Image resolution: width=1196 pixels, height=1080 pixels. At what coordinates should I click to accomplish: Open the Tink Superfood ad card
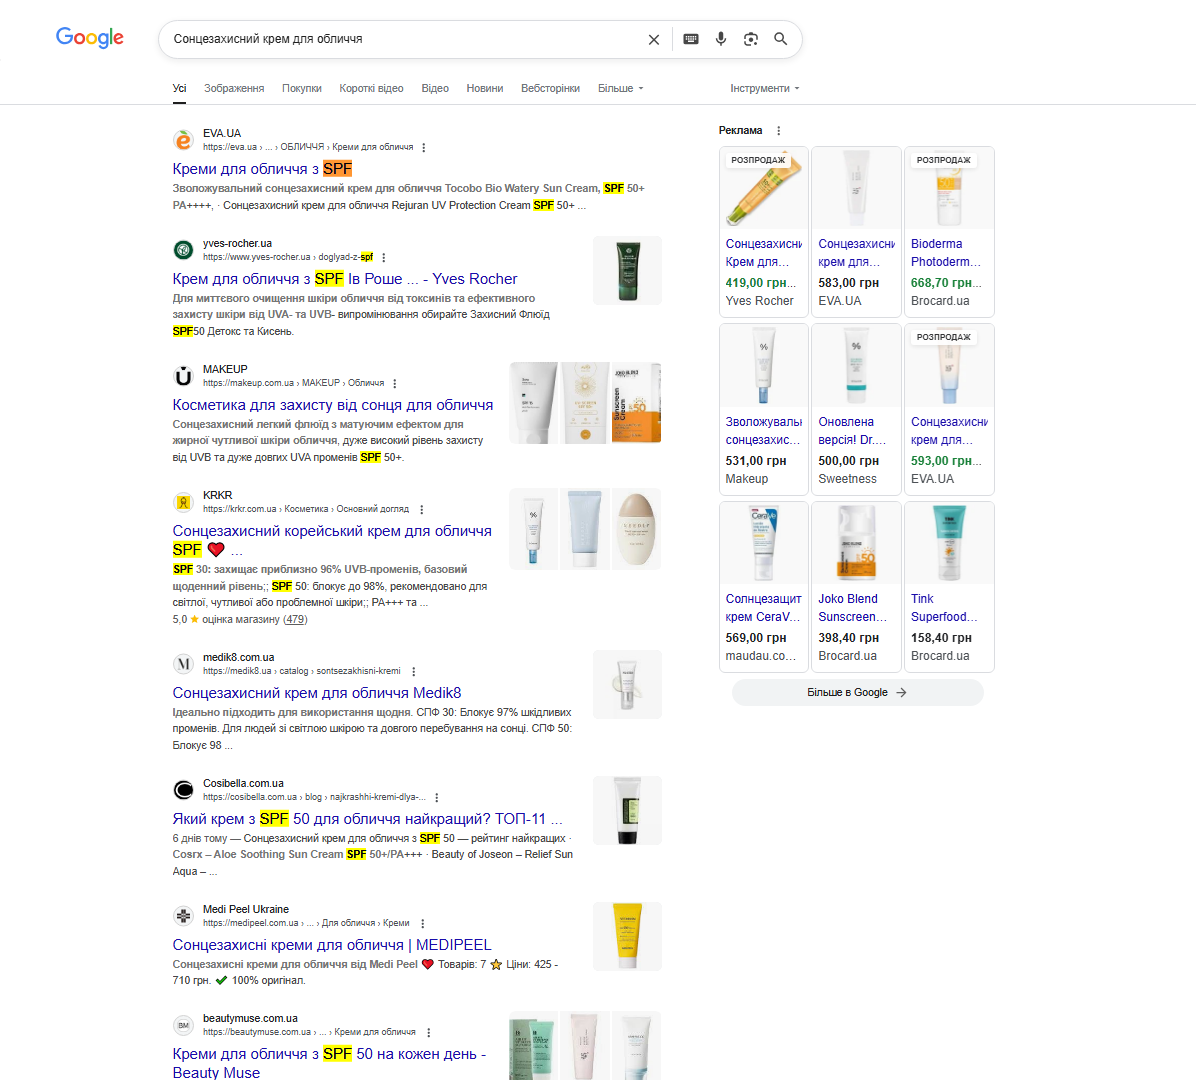[x=949, y=587]
